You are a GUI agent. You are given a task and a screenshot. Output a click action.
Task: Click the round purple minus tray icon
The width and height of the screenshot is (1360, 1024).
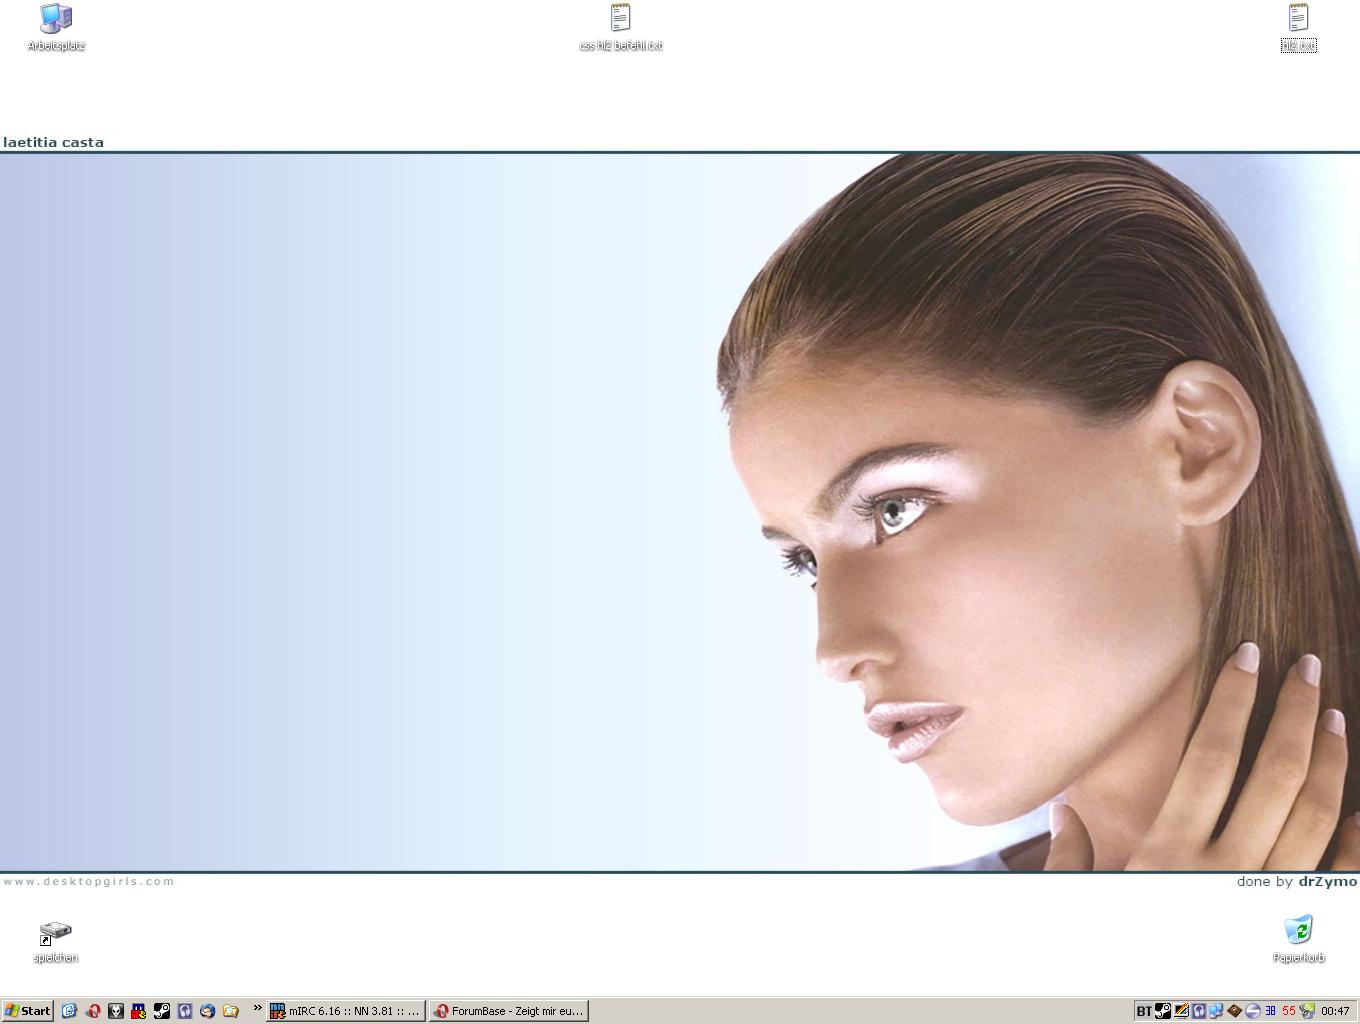(1253, 1011)
